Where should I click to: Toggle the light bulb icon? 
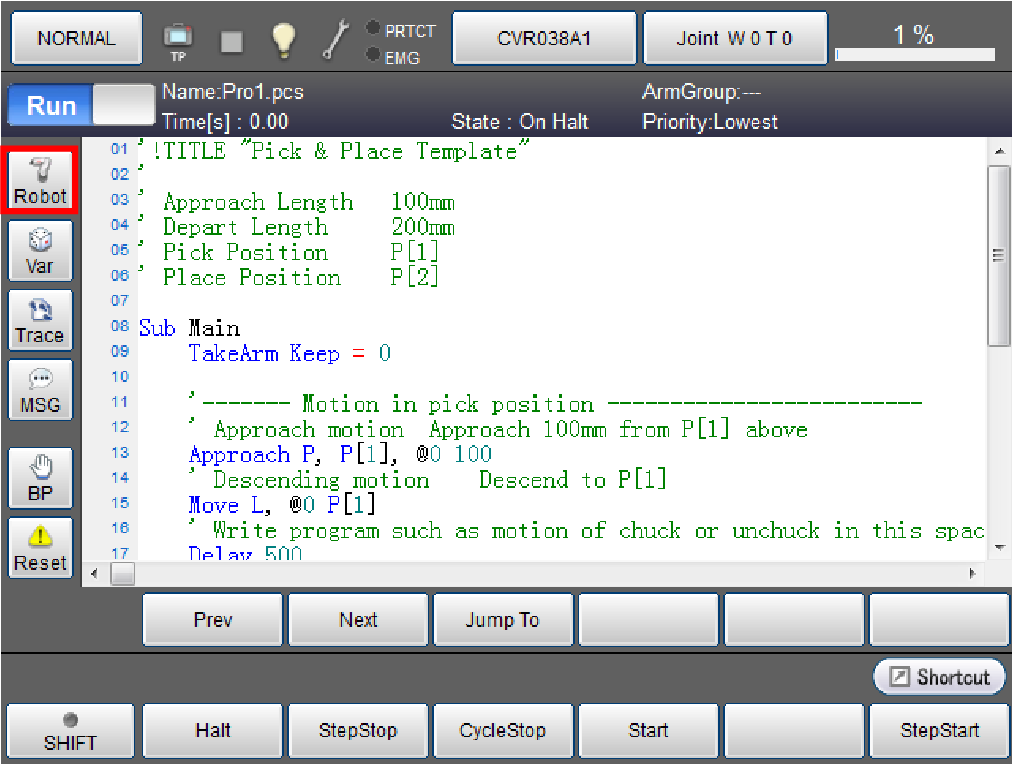point(283,39)
